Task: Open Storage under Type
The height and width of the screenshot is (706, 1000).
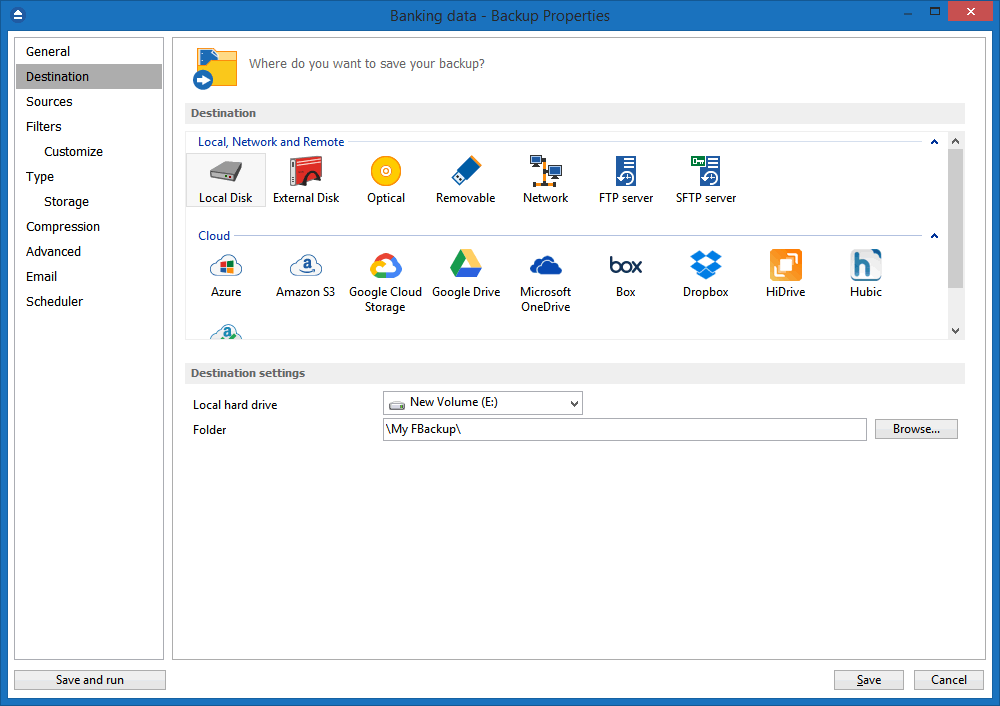Action: (x=89, y=202)
